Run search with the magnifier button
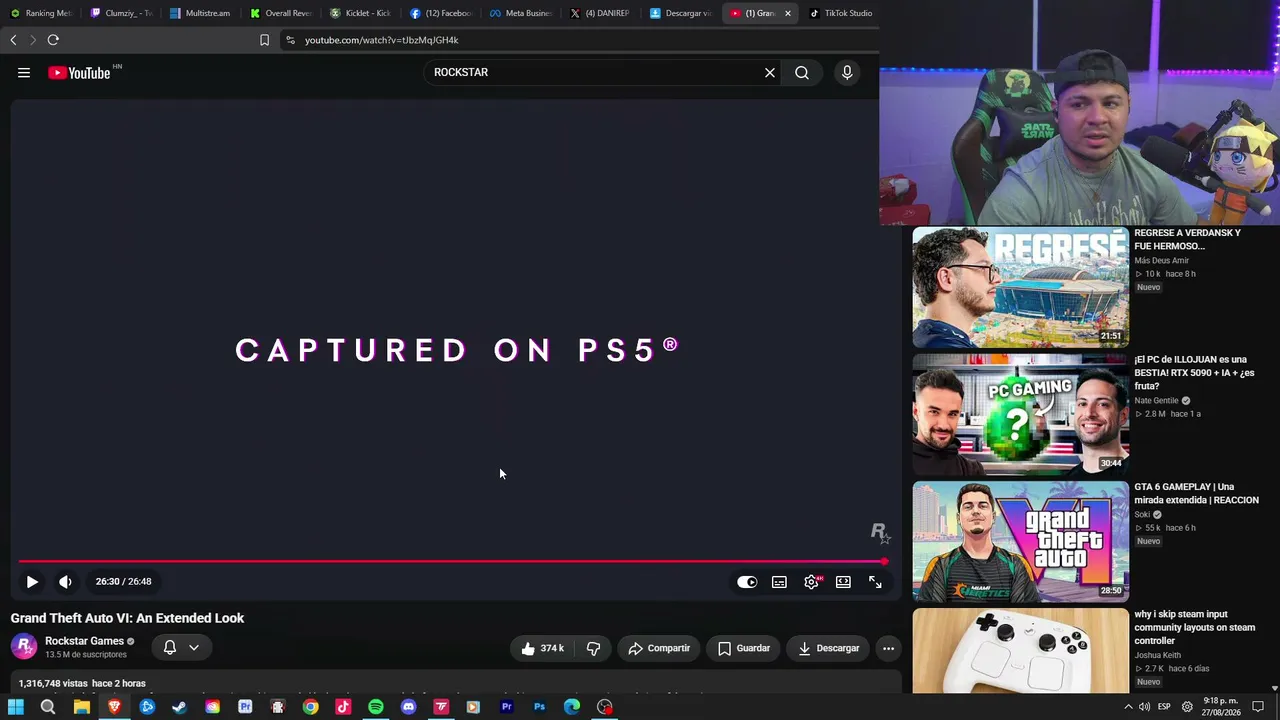 click(x=802, y=72)
